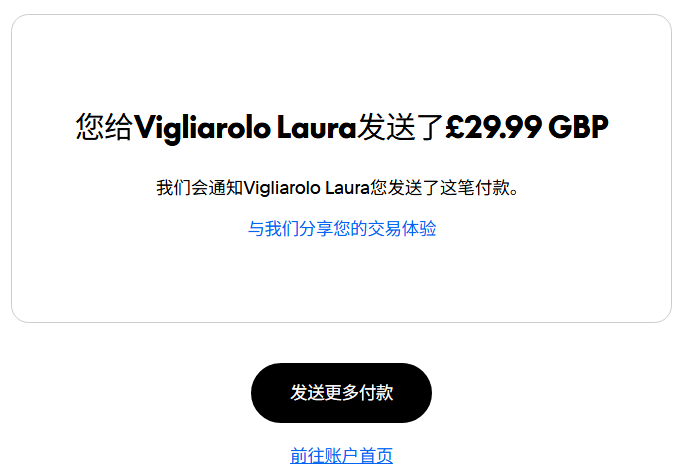Viewport: 683px width, 469px height.
Task: Open the 与我们分享您的交易体验 link
Action: 342,229
